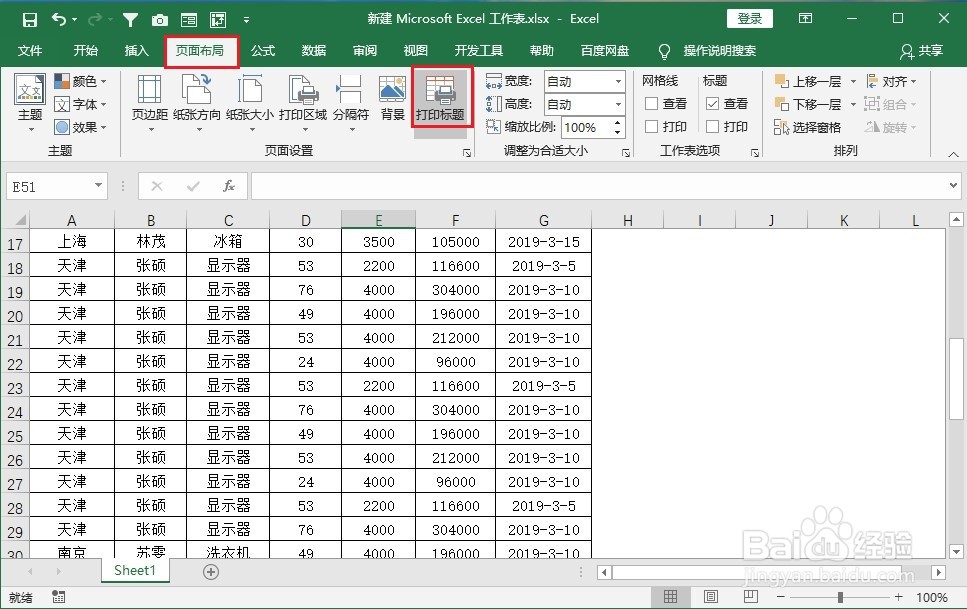Add new sheet with plus icon
Image resolution: width=967 pixels, height=609 pixels.
[211, 572]
